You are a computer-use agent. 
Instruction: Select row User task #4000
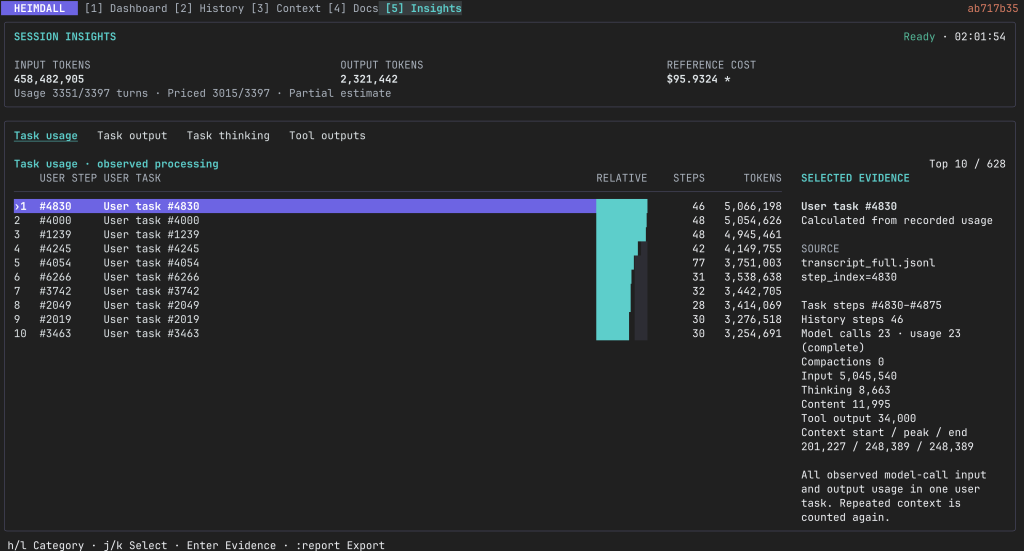coord(398,221)
